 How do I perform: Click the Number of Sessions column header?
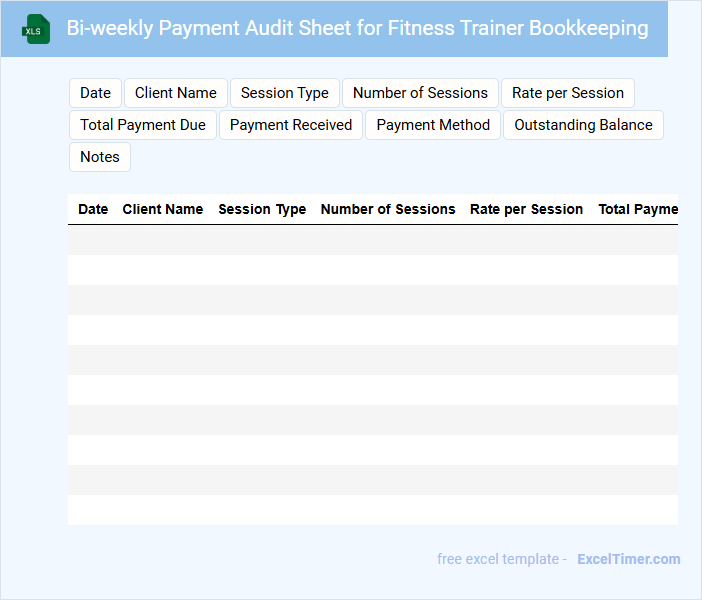coord(388,210)
